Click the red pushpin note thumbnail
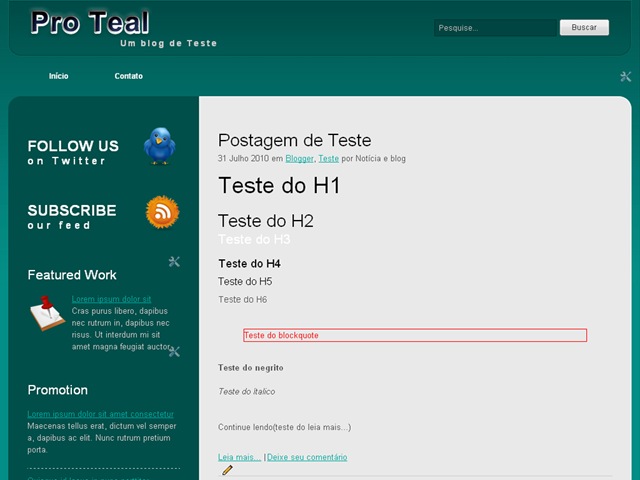This screenshot has height=480, width=640. [x=47, y=313]
